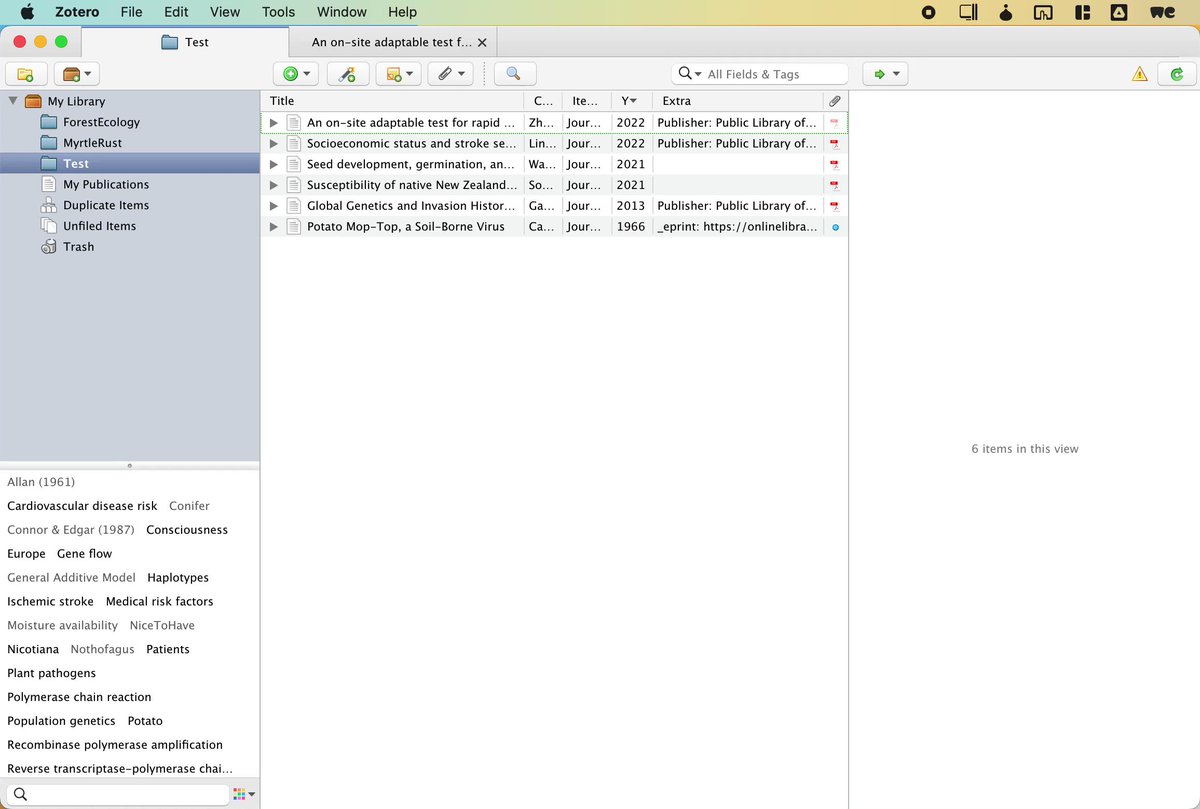Image resolution: width=1200 pixels, height=809 pixels.
Task: Filter by the Consciousness tag
Action: click(x=187, y=530)
